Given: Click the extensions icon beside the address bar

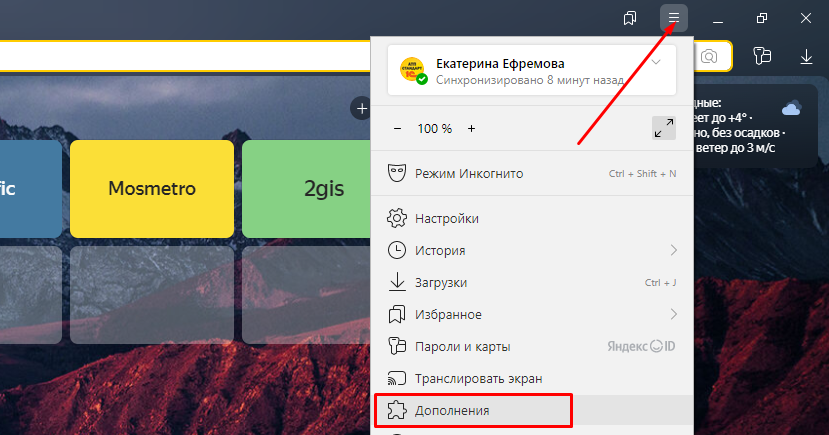Looking at the screenshot, I should coord(762,57).
